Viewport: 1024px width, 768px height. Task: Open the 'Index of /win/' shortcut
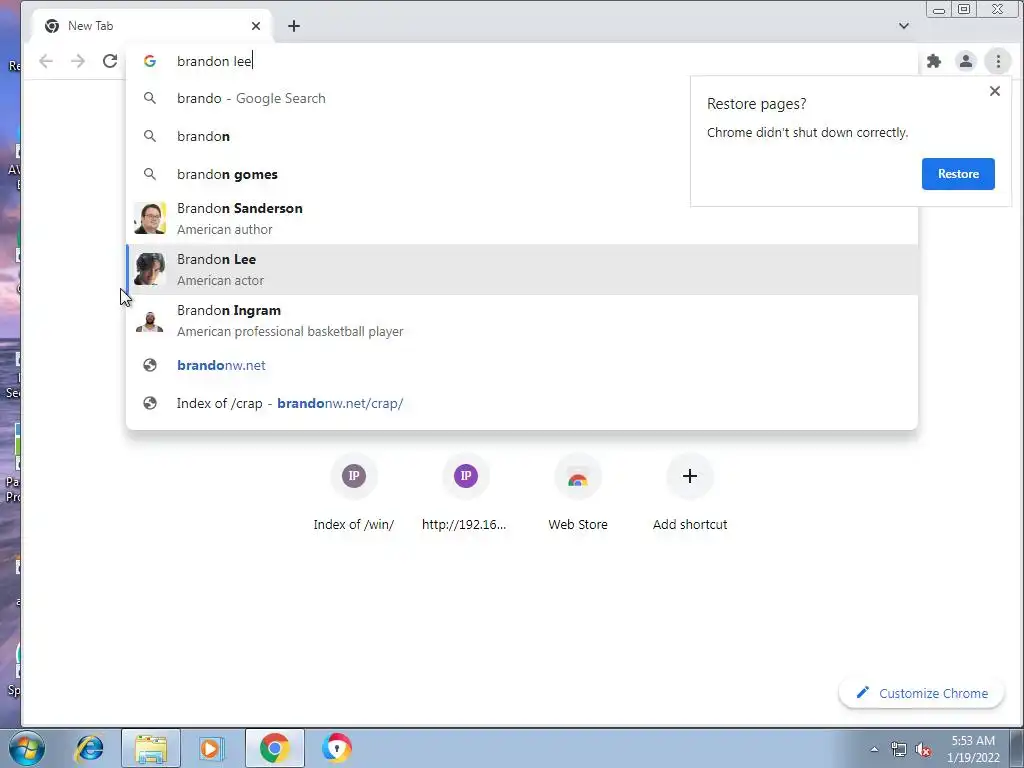(353, 493)
